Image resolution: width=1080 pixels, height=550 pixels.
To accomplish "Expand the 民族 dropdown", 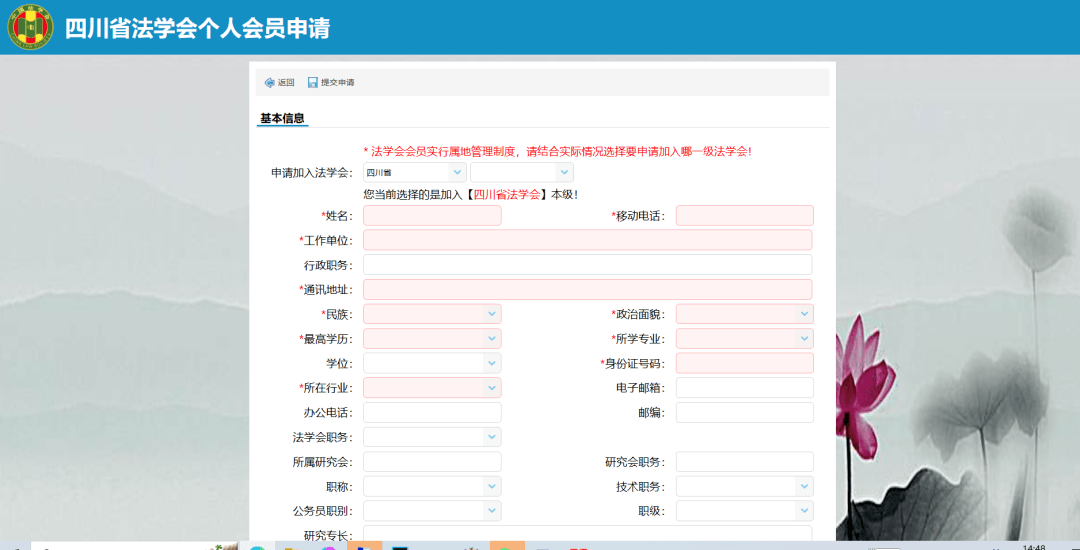I will pos(432,314).
